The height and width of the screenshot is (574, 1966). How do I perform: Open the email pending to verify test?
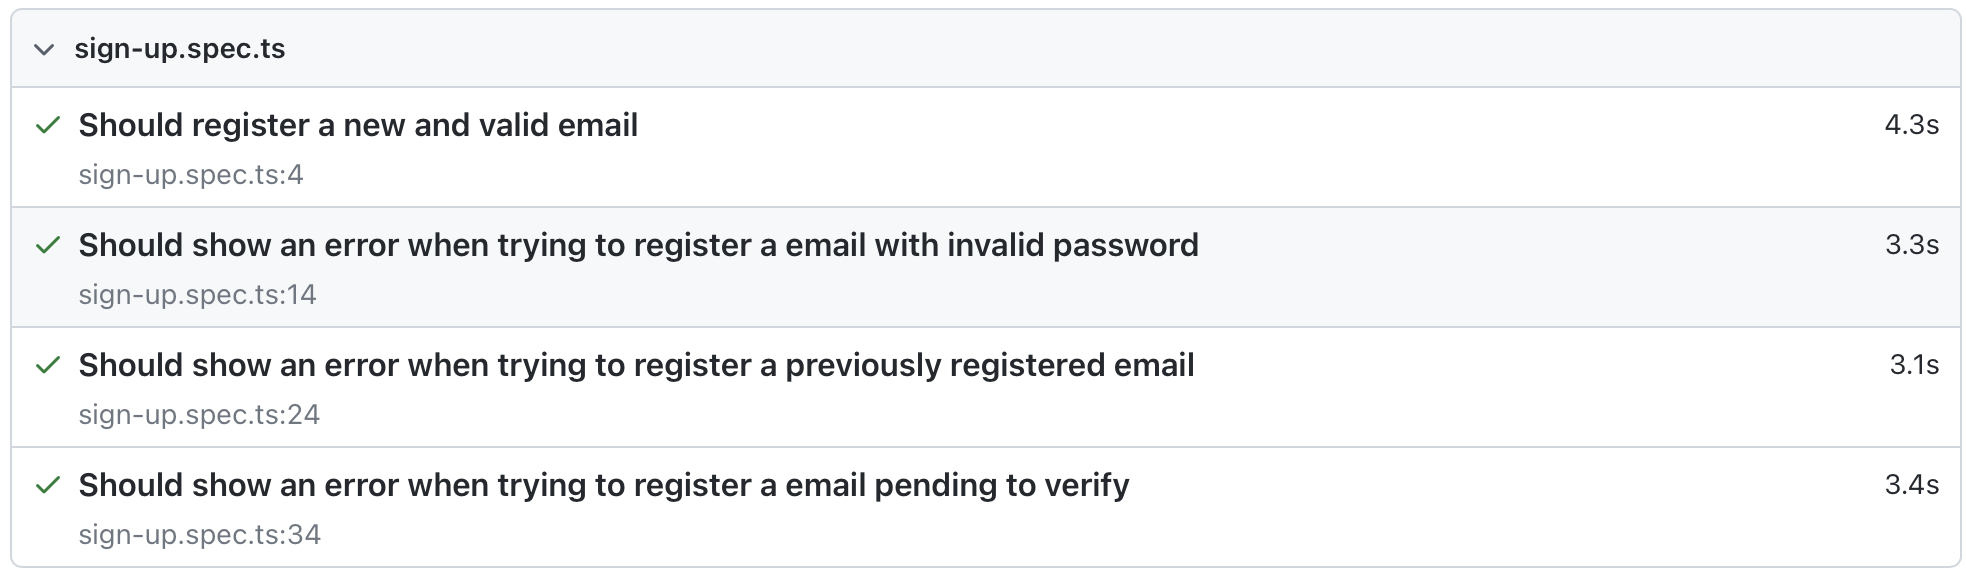(x=604, y=485)
